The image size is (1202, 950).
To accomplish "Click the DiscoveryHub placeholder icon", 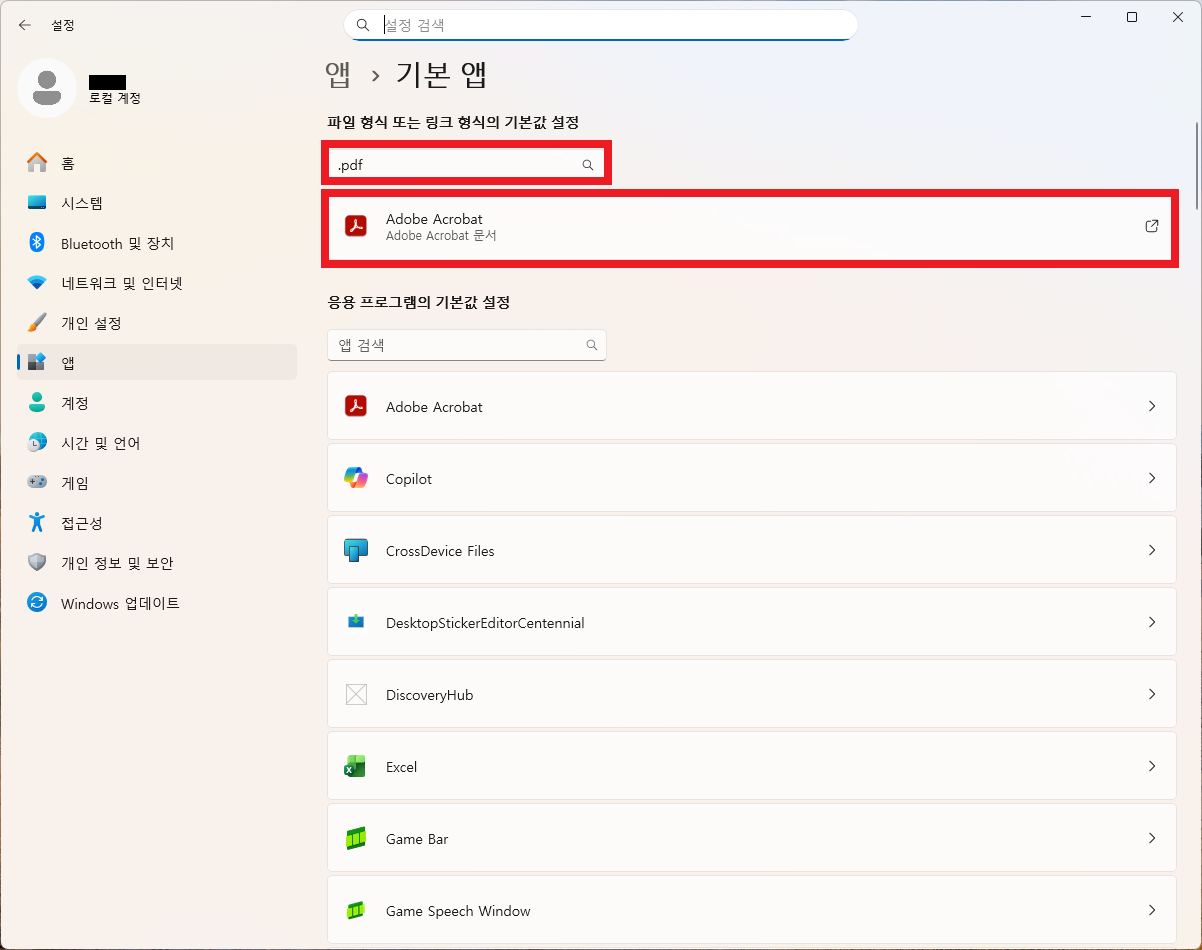I will [356, 694].
